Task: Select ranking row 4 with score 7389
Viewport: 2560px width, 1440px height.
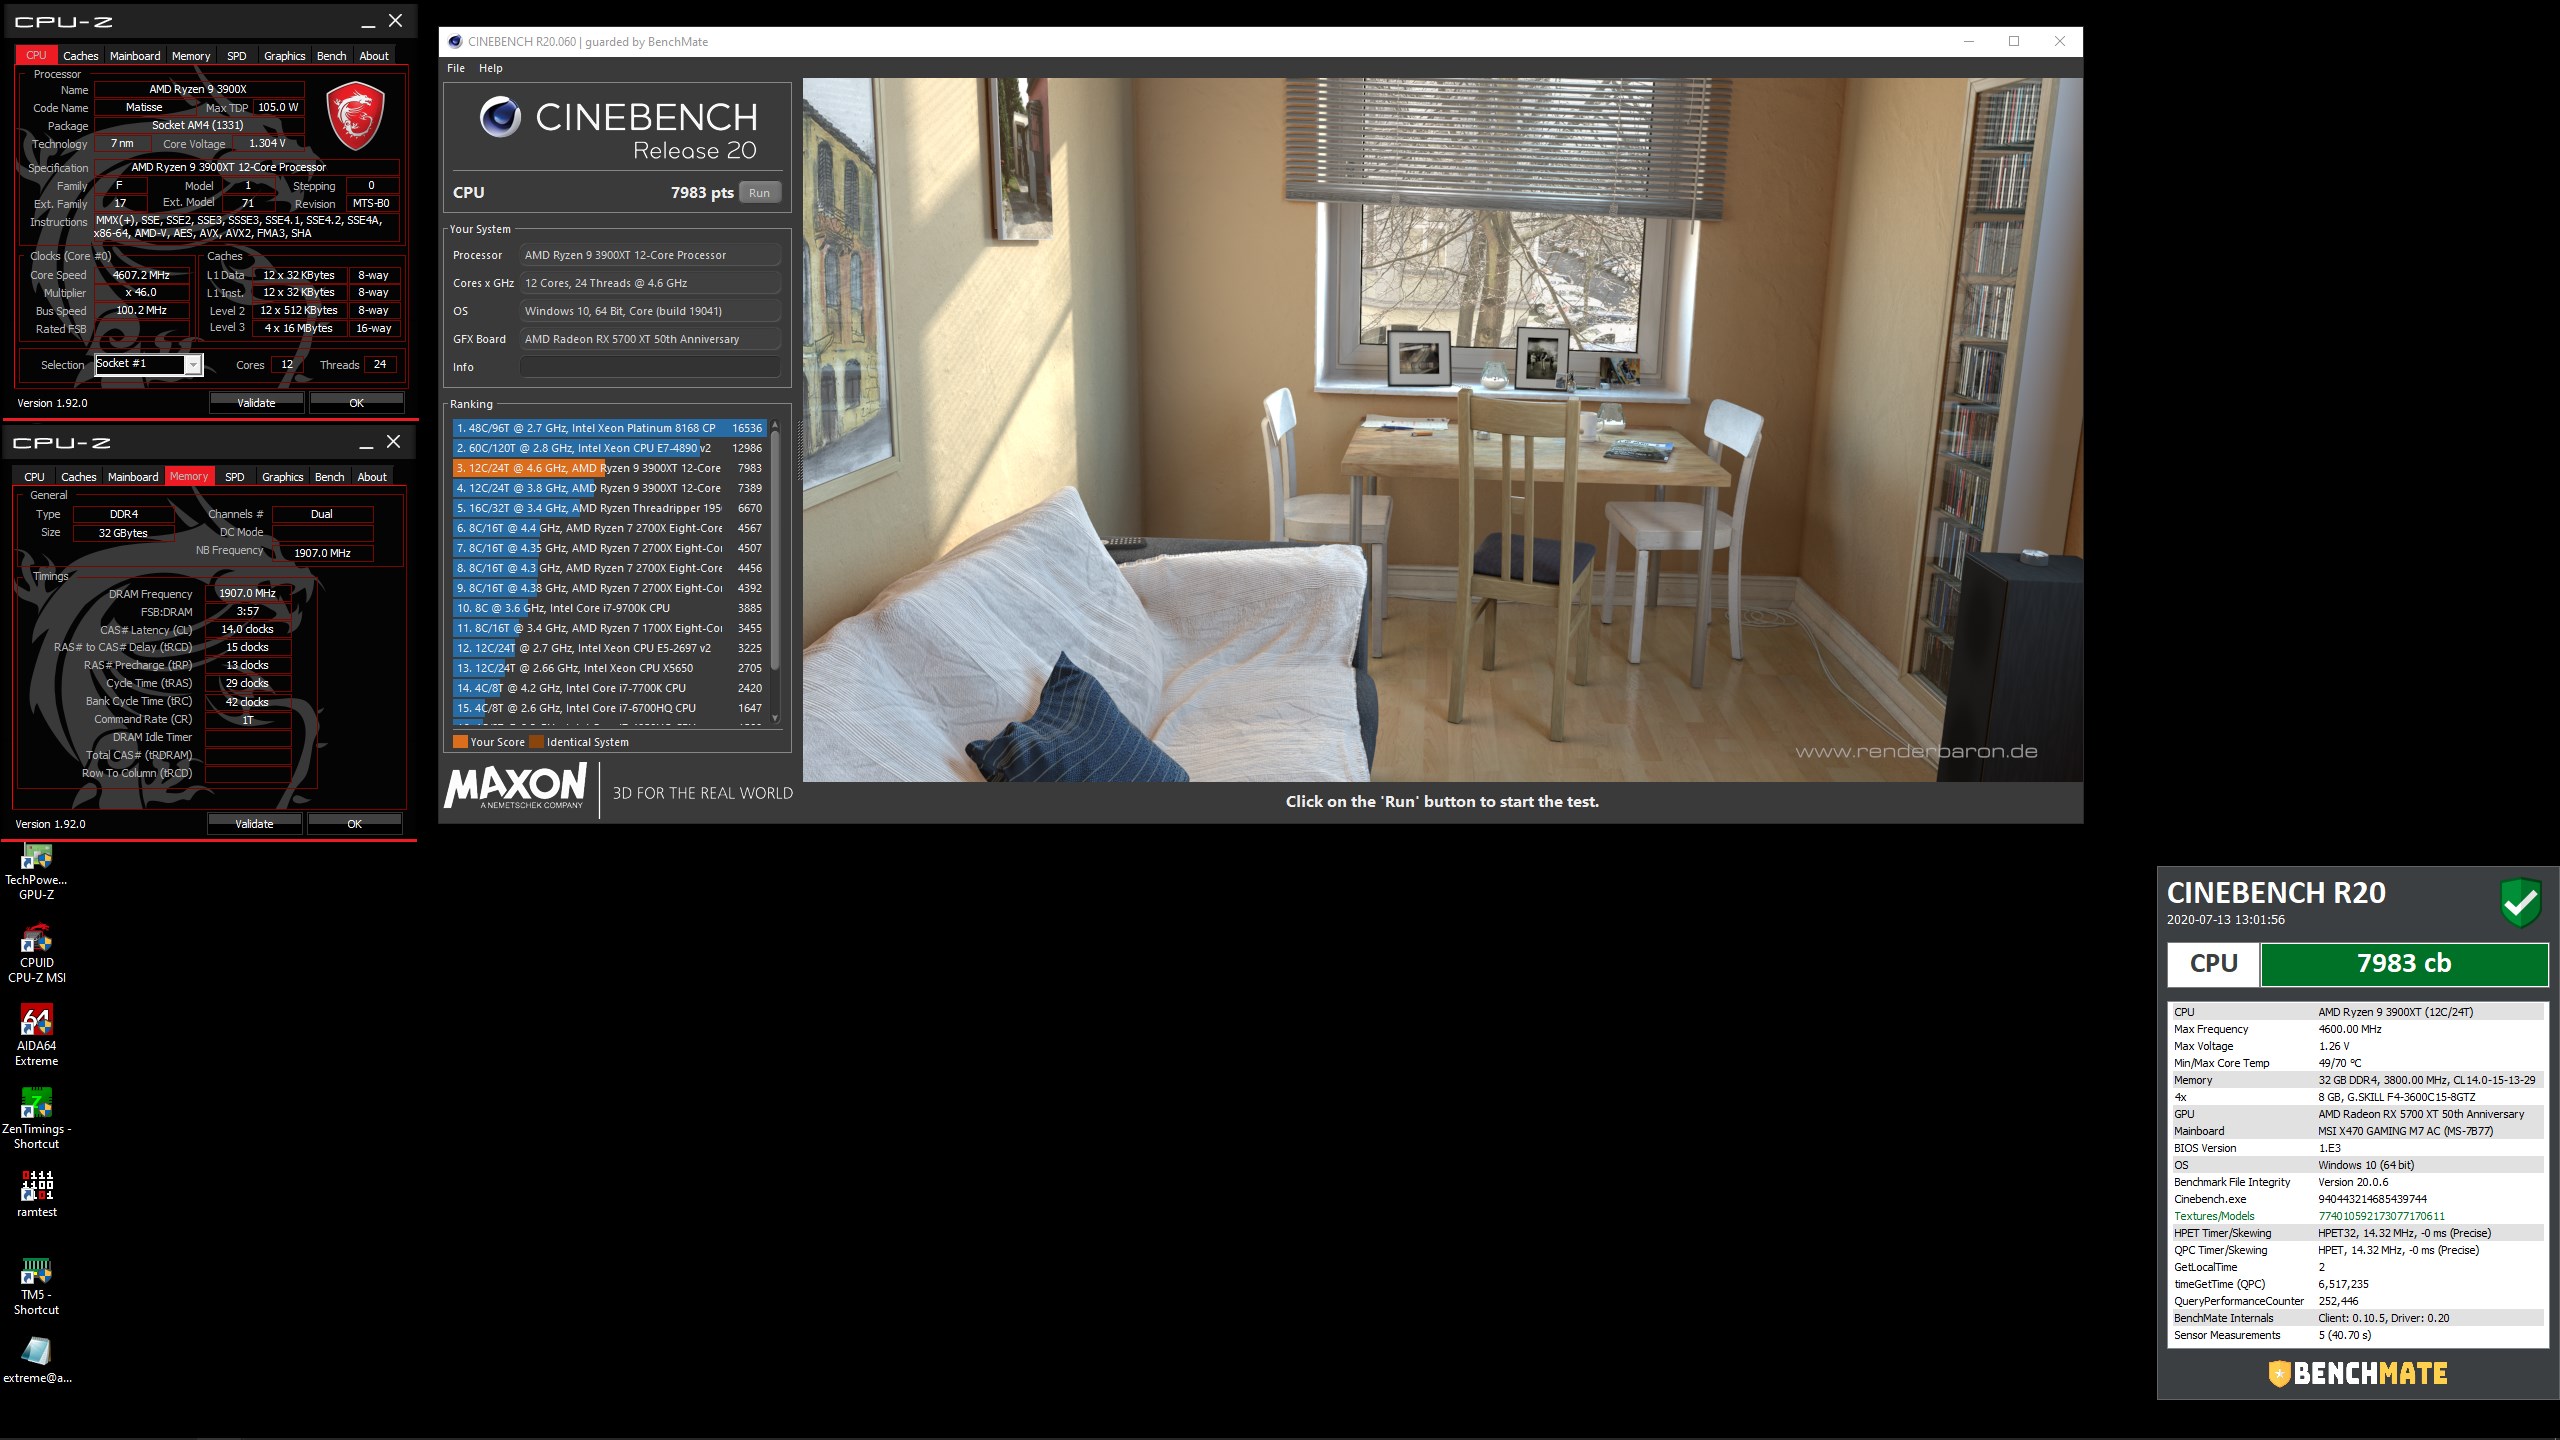Action: pyautogui.click(x=609, y=488)
